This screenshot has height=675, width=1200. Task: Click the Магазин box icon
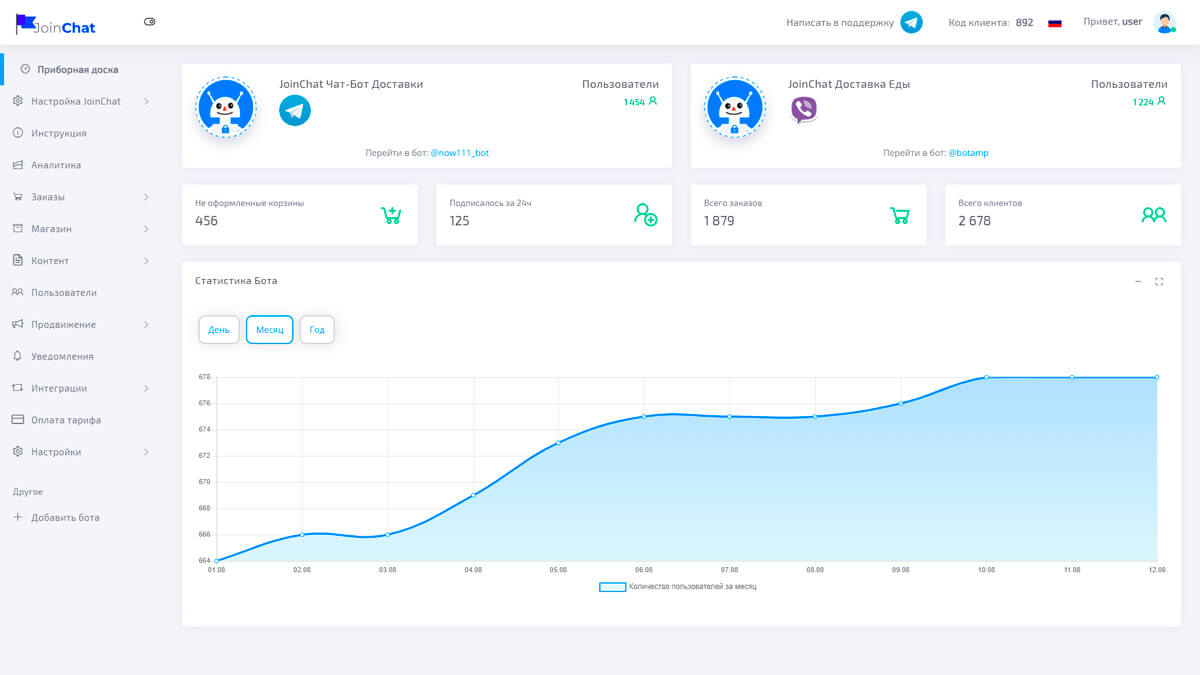pos(17,229)
